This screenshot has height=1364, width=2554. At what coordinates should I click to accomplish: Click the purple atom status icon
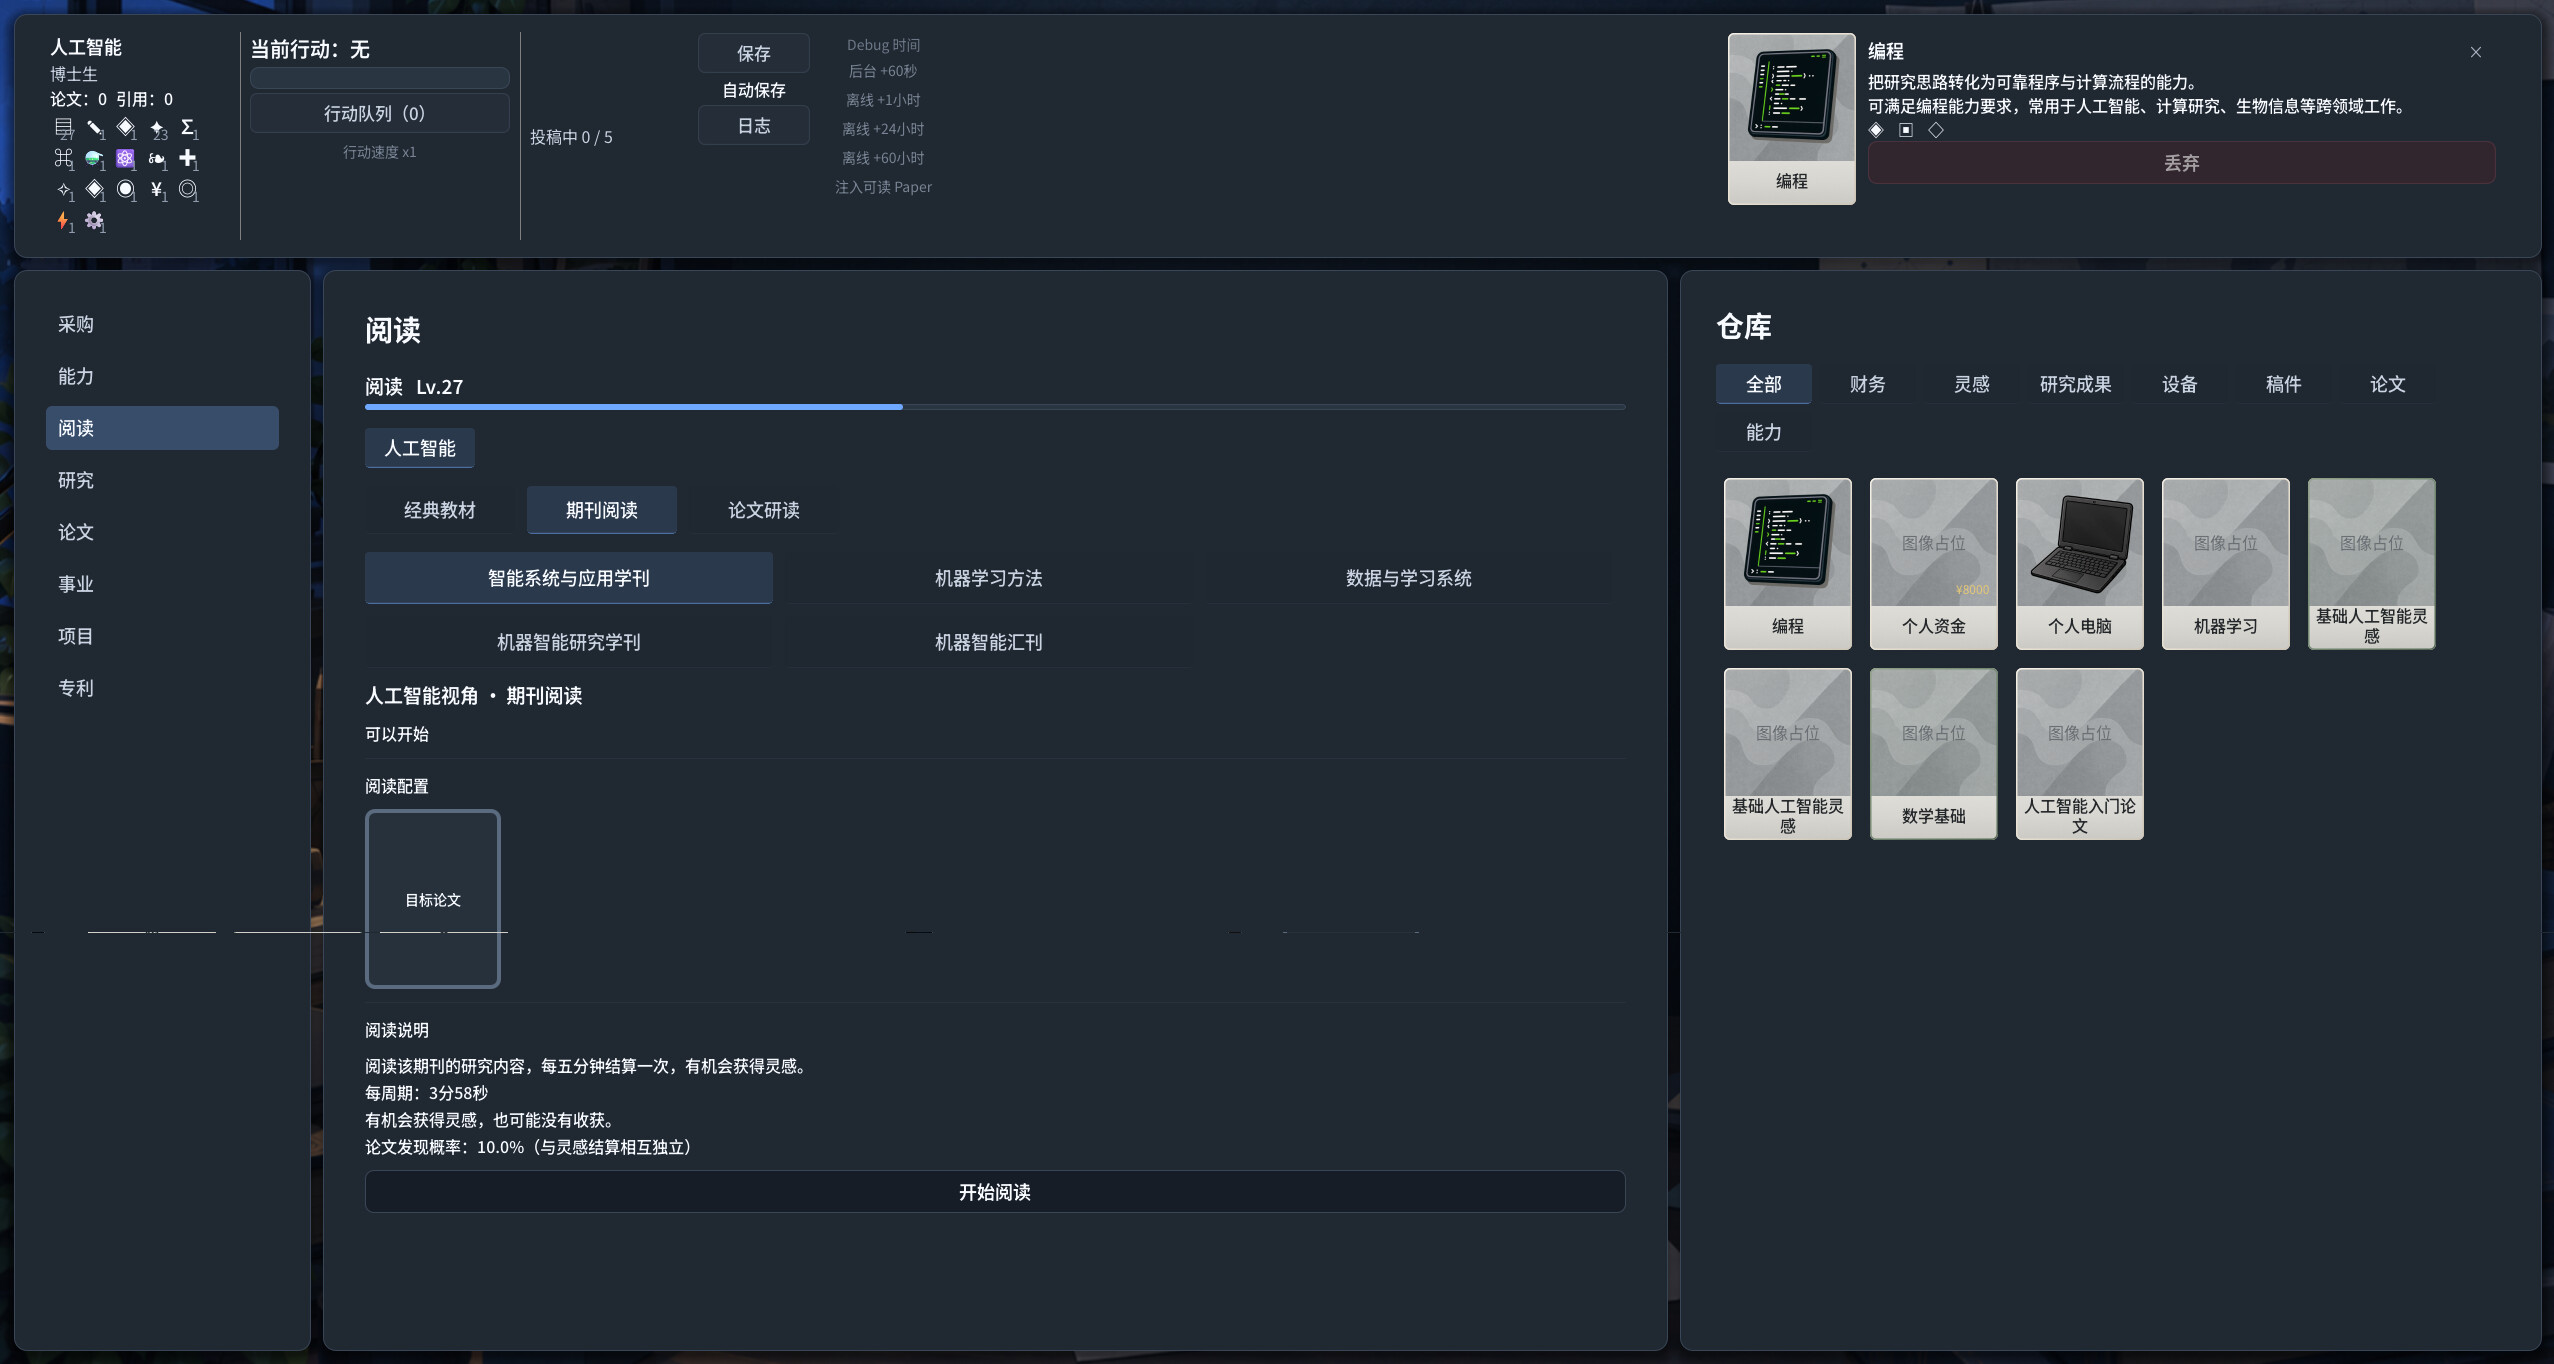125,158
